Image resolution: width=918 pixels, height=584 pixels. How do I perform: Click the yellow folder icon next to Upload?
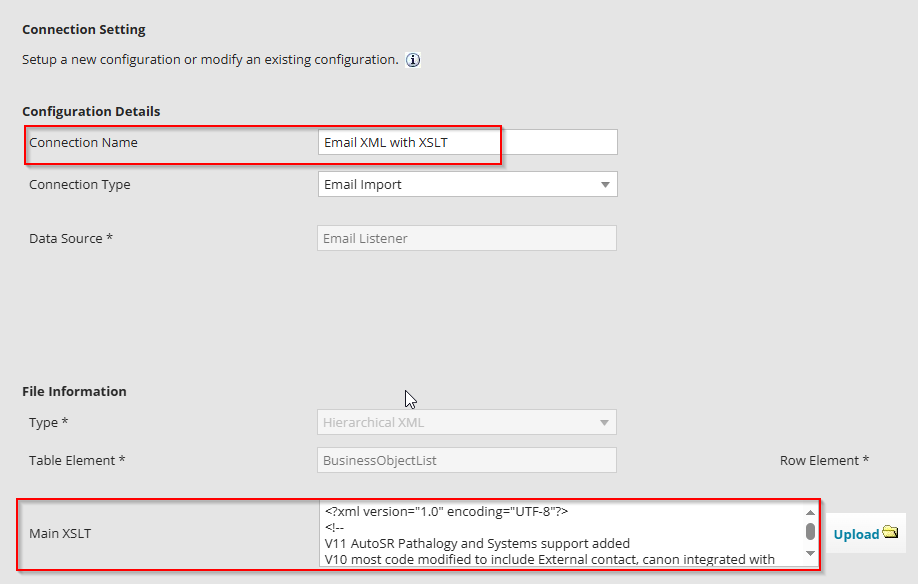click(x=890, y=533)
